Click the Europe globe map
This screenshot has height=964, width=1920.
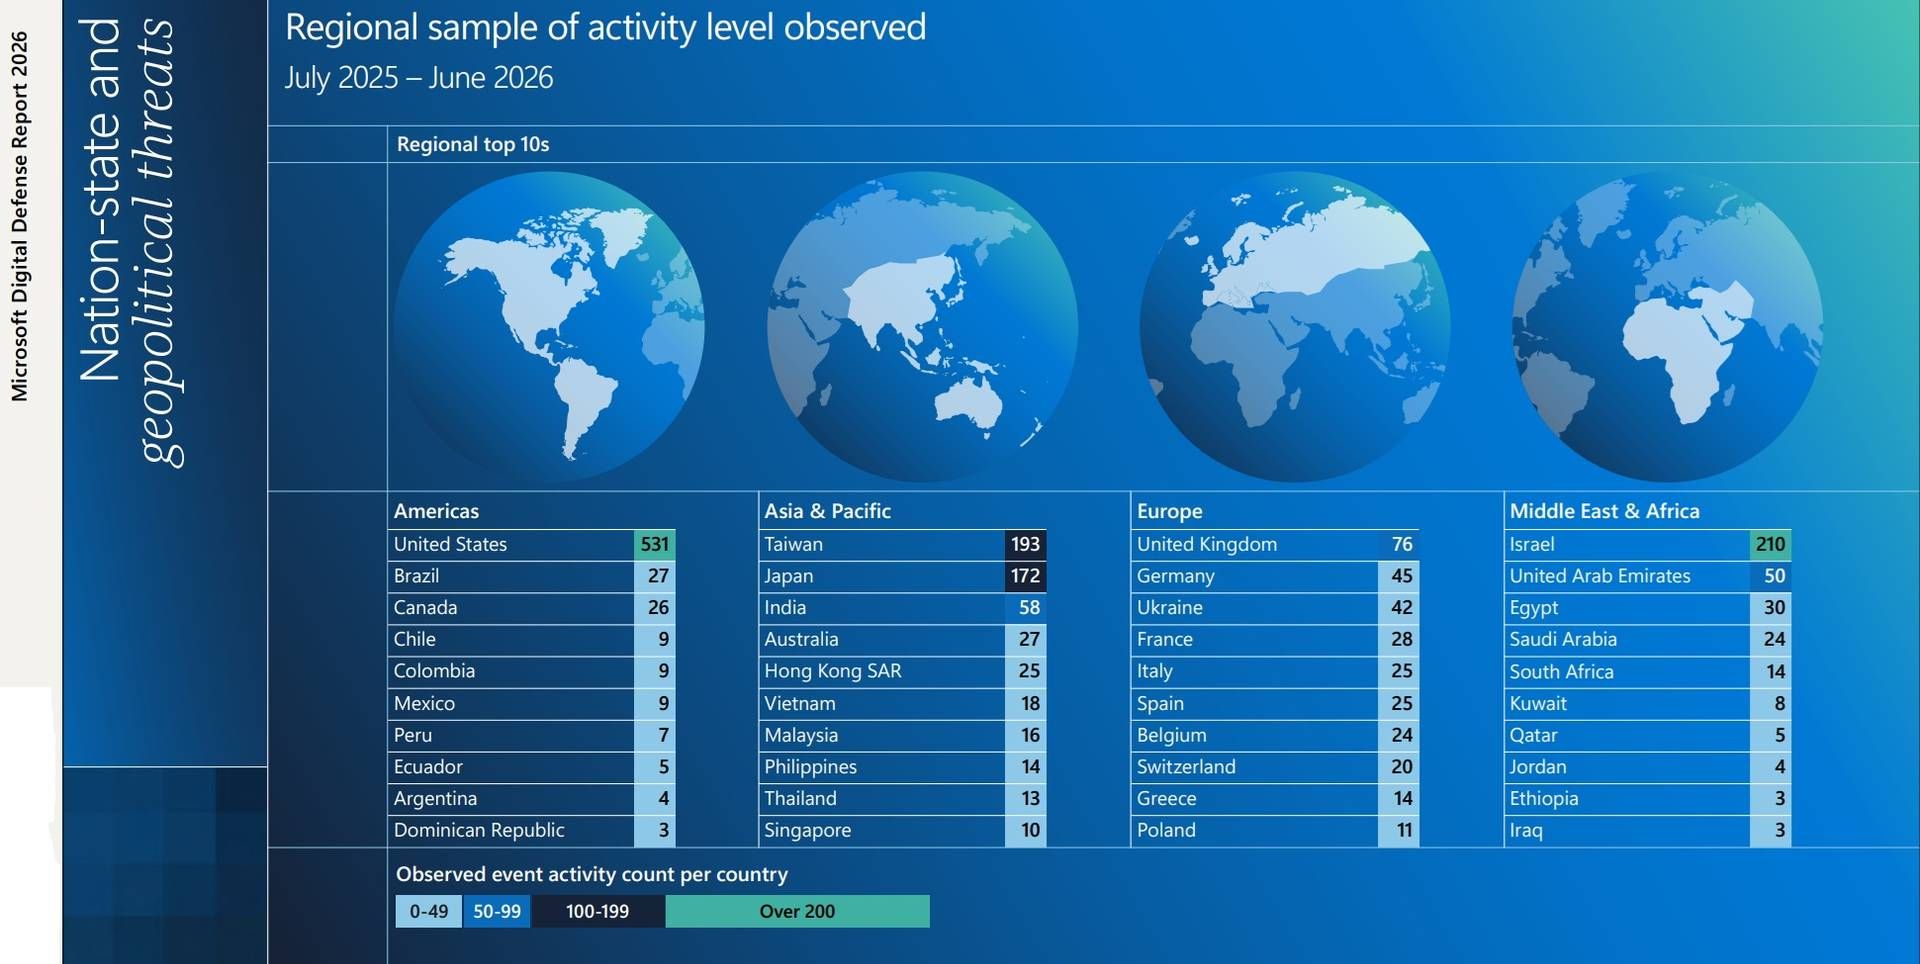coord(1295,326)
